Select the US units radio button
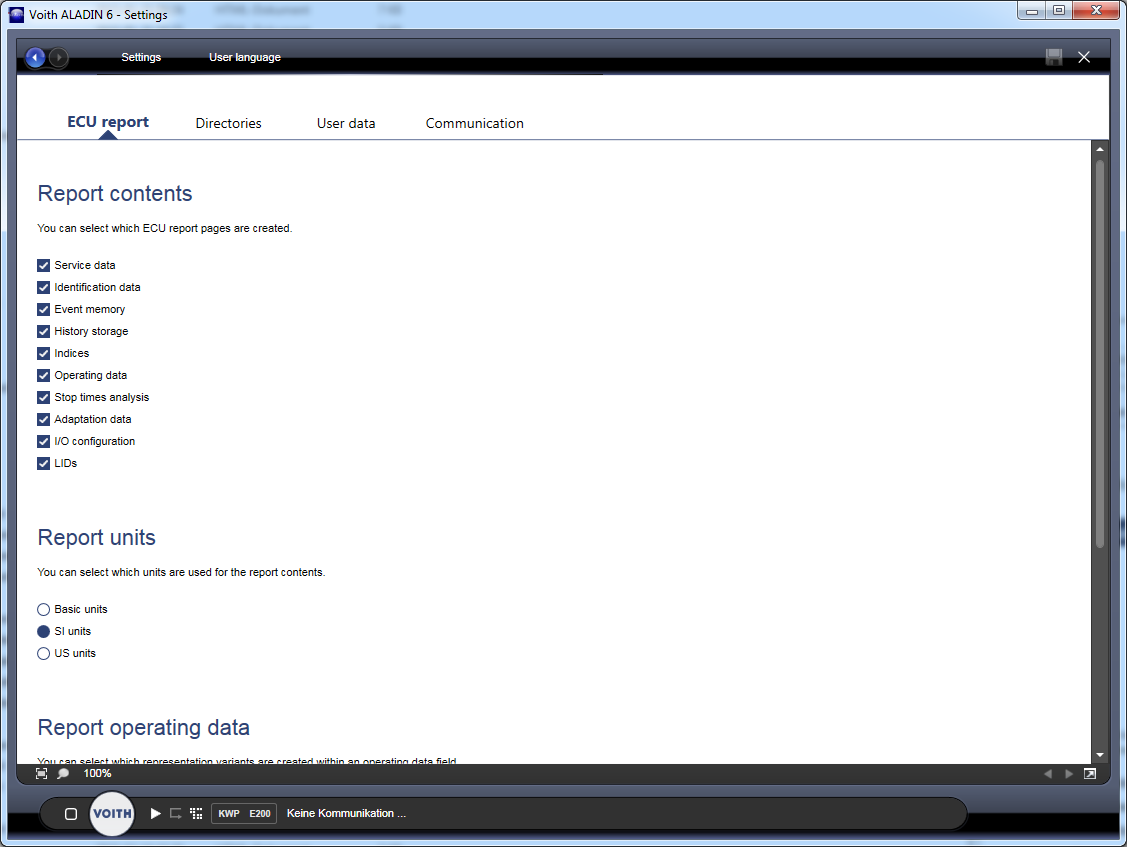Image resolution: width=1127 pixels, height=847 pixels. [x=44, y=654]
